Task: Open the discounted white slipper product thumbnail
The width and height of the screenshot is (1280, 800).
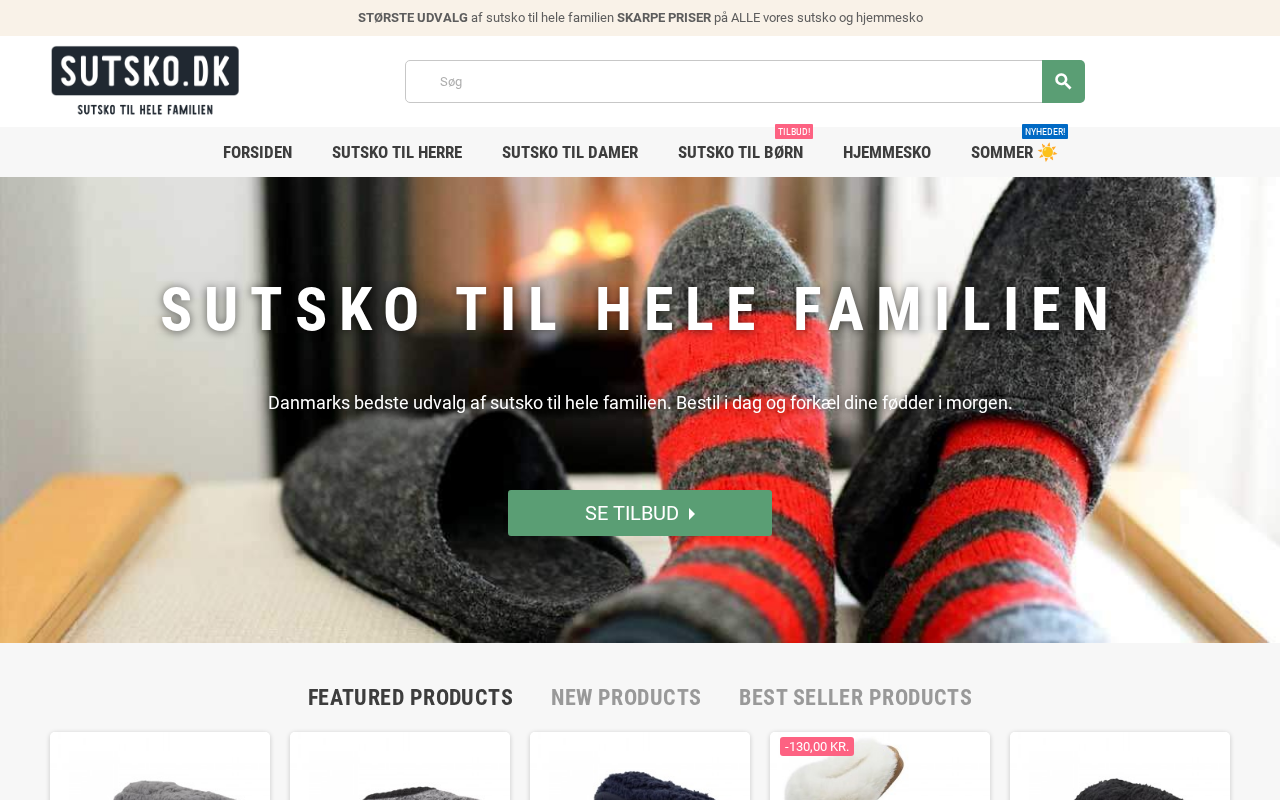Action: (880, 768)
